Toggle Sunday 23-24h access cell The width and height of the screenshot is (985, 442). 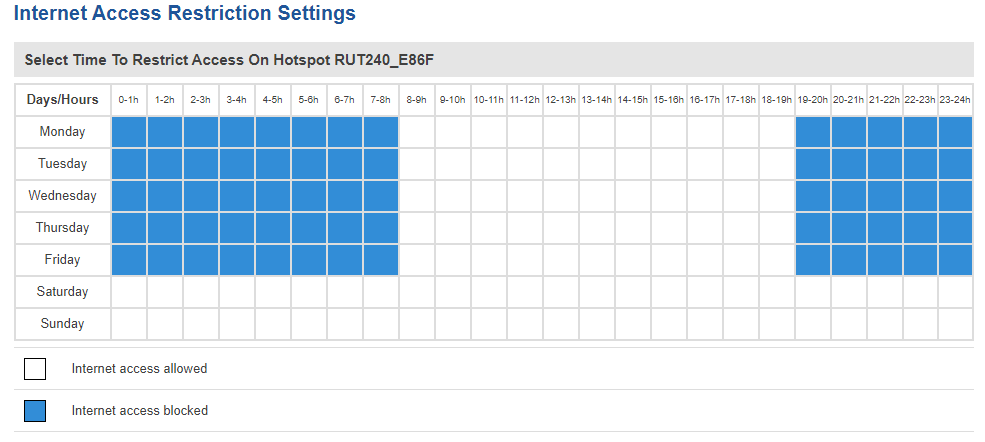[x=955, y=324]
